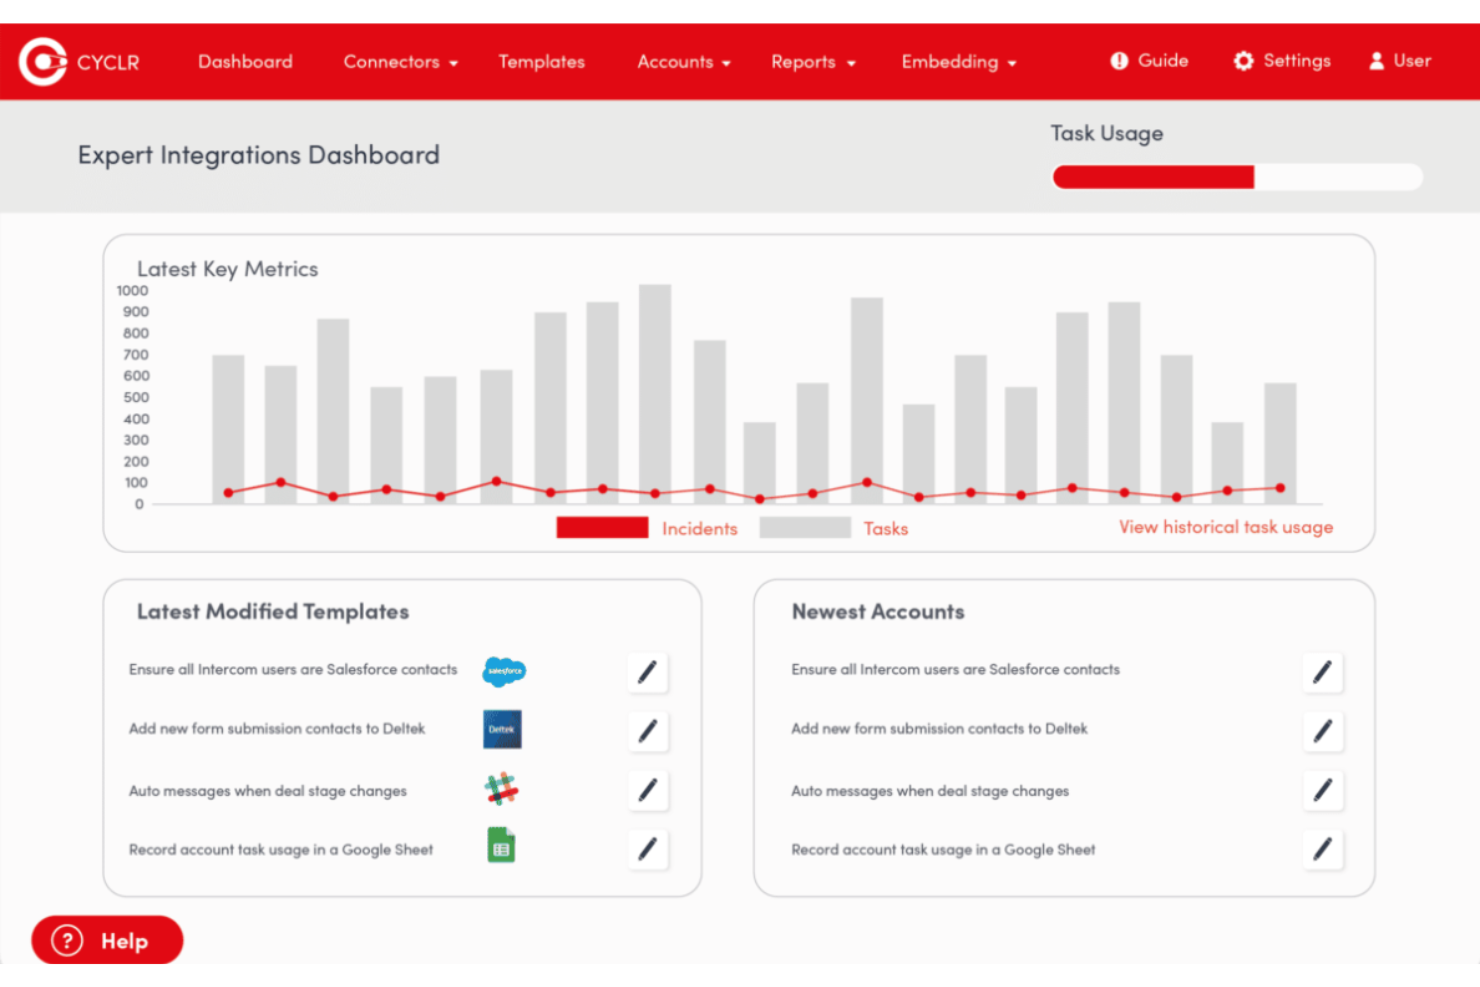Edit the Auto messages when deal stage changes template
This screenshot has width=1480, height=987.
click(x=647, y=790)
